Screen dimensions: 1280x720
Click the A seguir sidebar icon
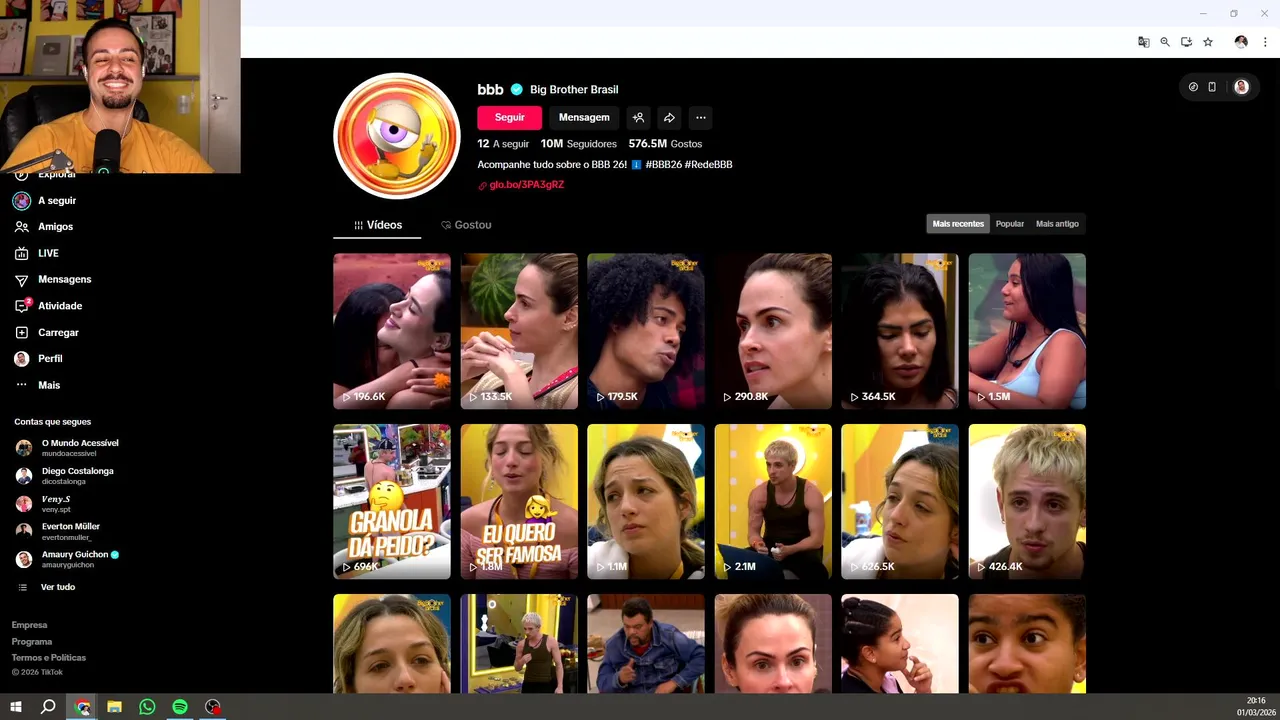click(x=21, y=200)
